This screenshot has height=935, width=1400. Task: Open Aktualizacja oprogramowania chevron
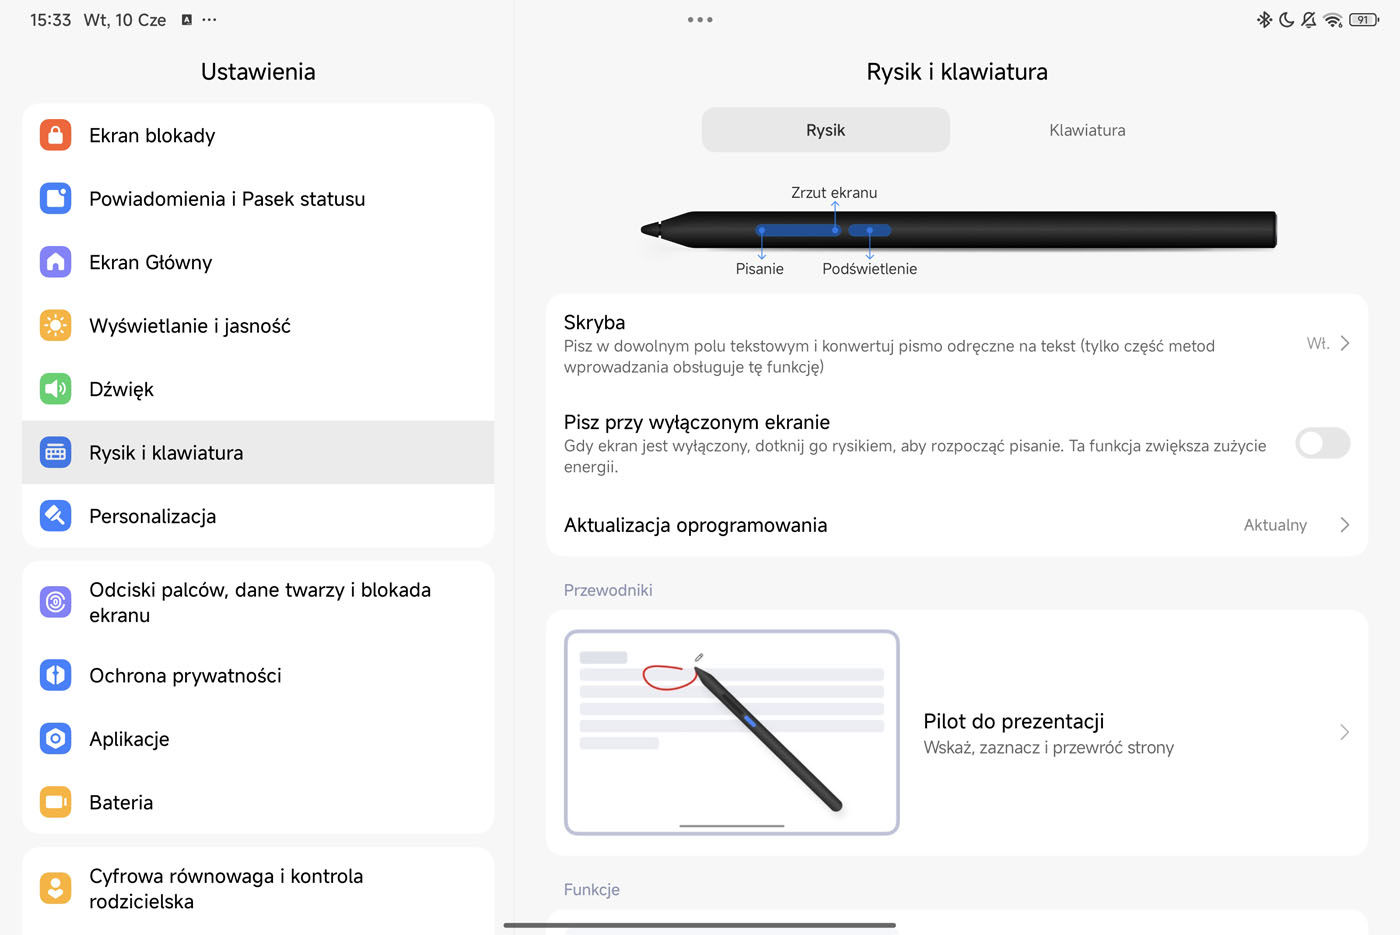(x=1345, y=525)
